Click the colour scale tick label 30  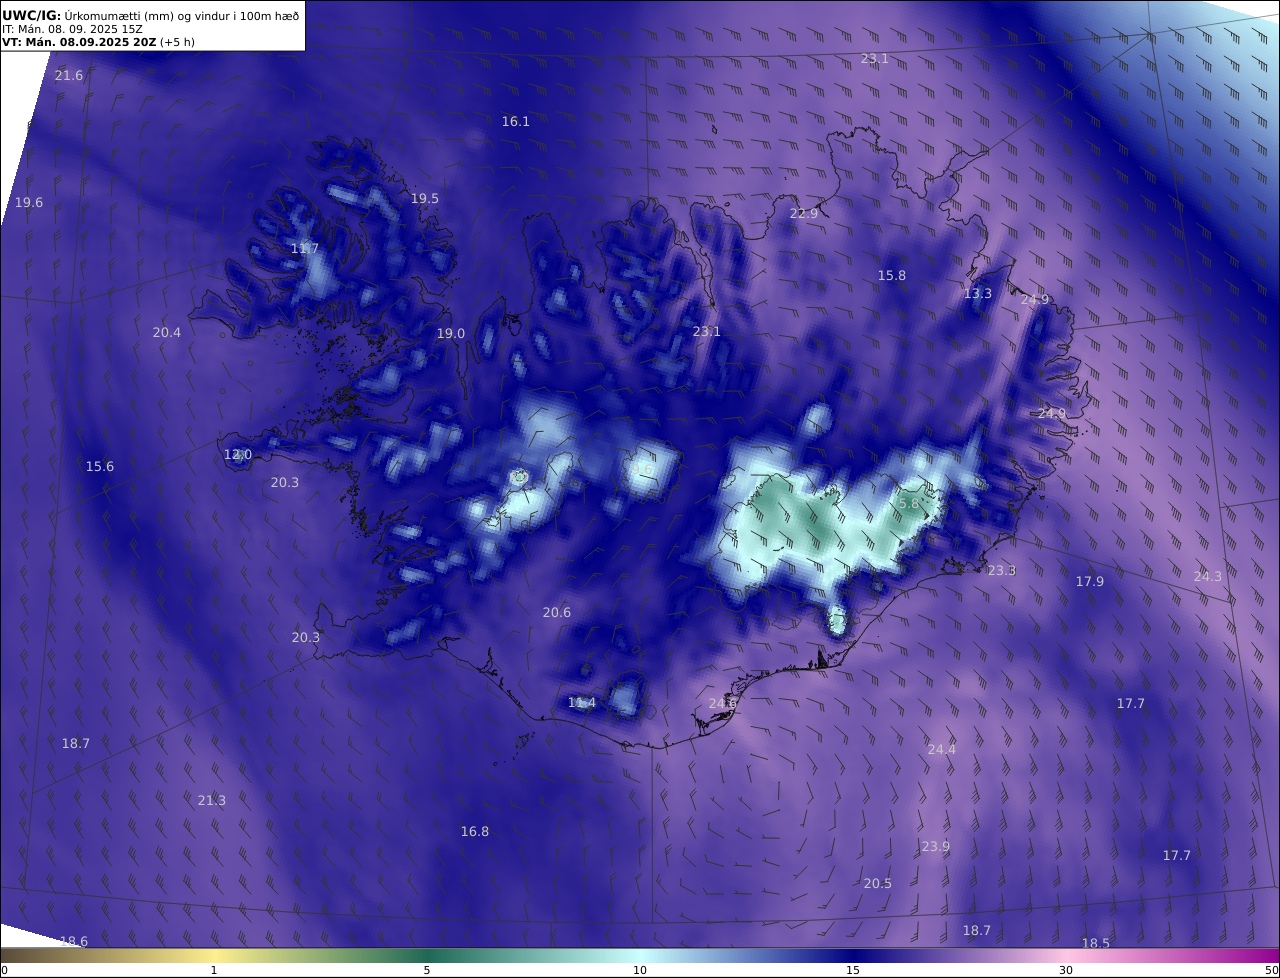point(1066,970)
